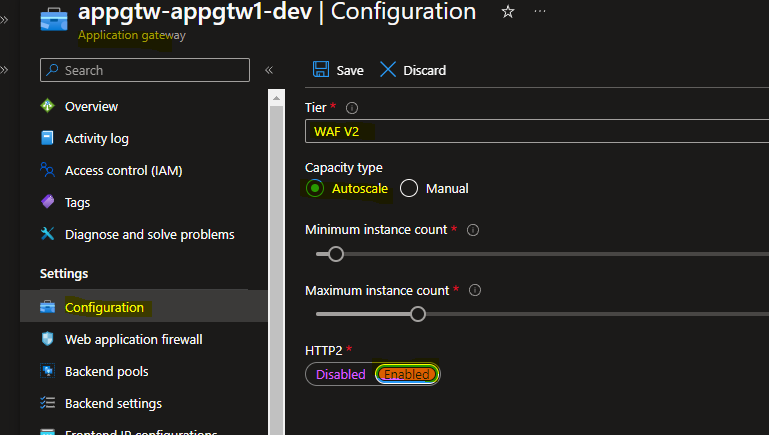
Task: Click the favorite star icon
Action: [x=508, y=11]
